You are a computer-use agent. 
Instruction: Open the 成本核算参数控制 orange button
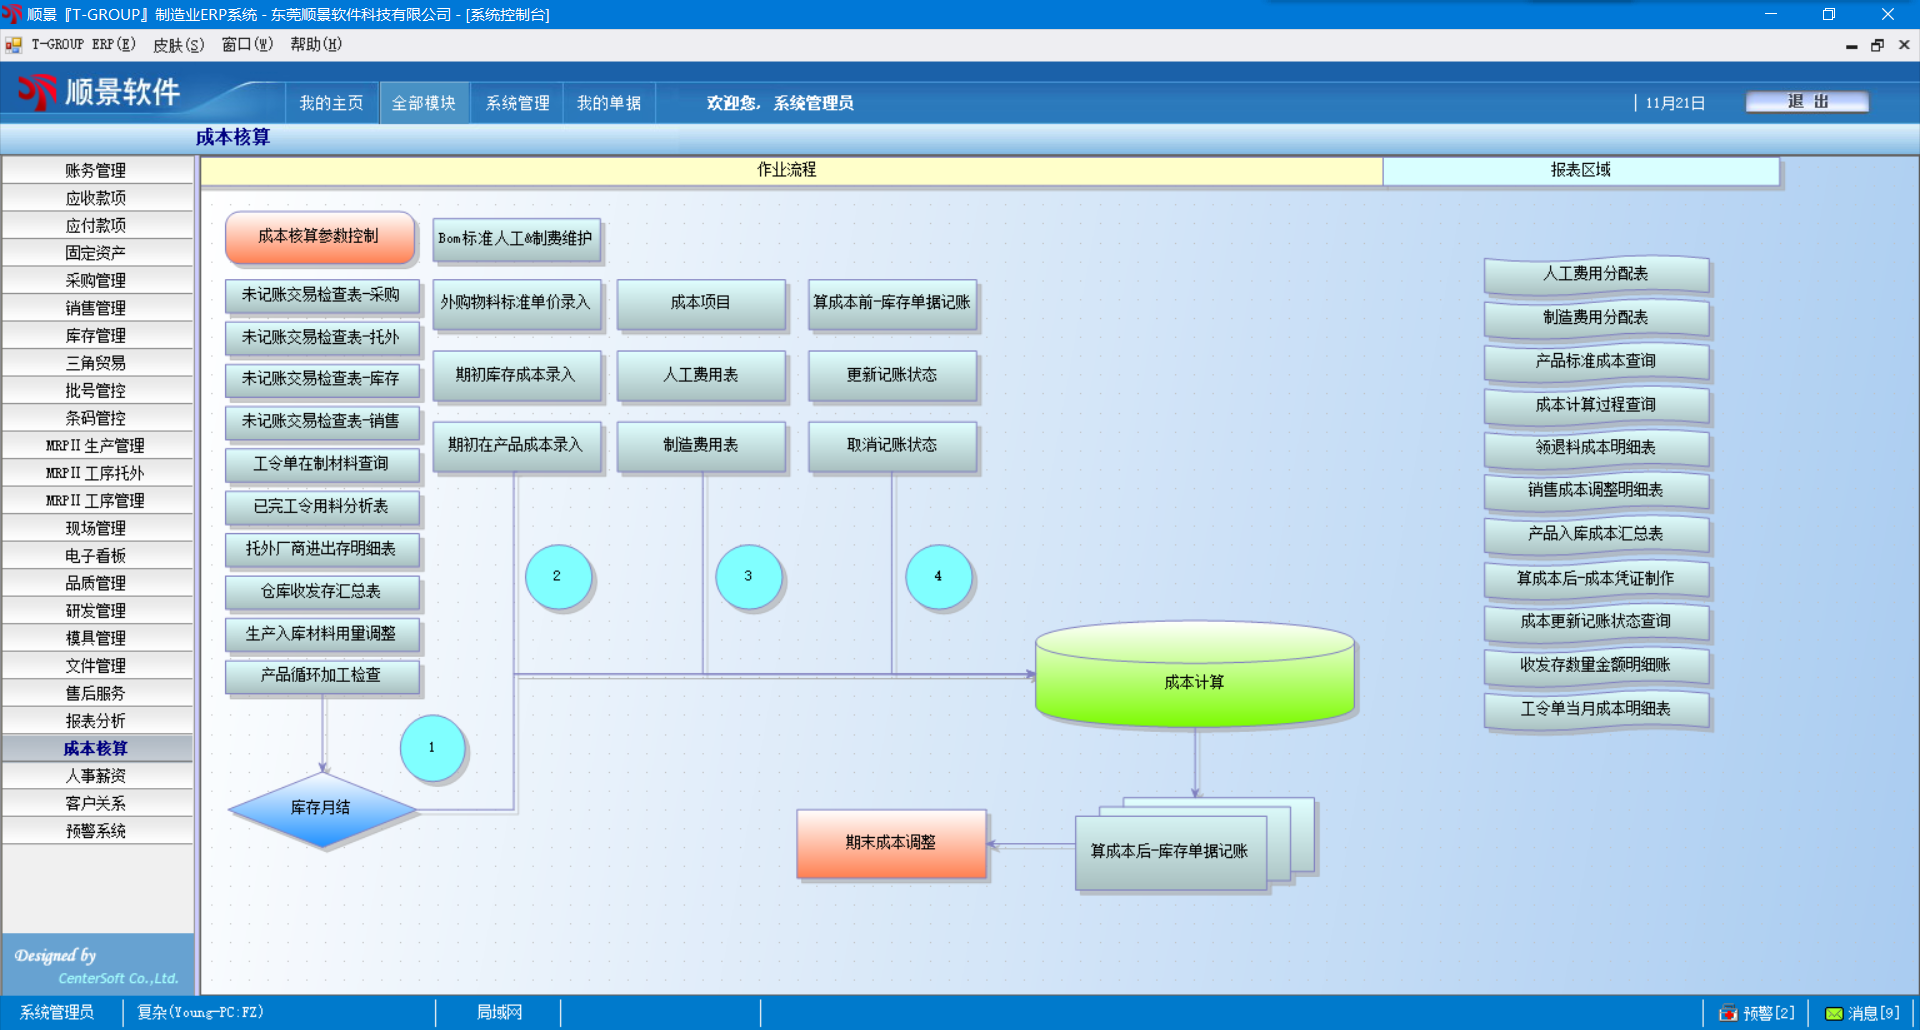click(x=319, y=237)
